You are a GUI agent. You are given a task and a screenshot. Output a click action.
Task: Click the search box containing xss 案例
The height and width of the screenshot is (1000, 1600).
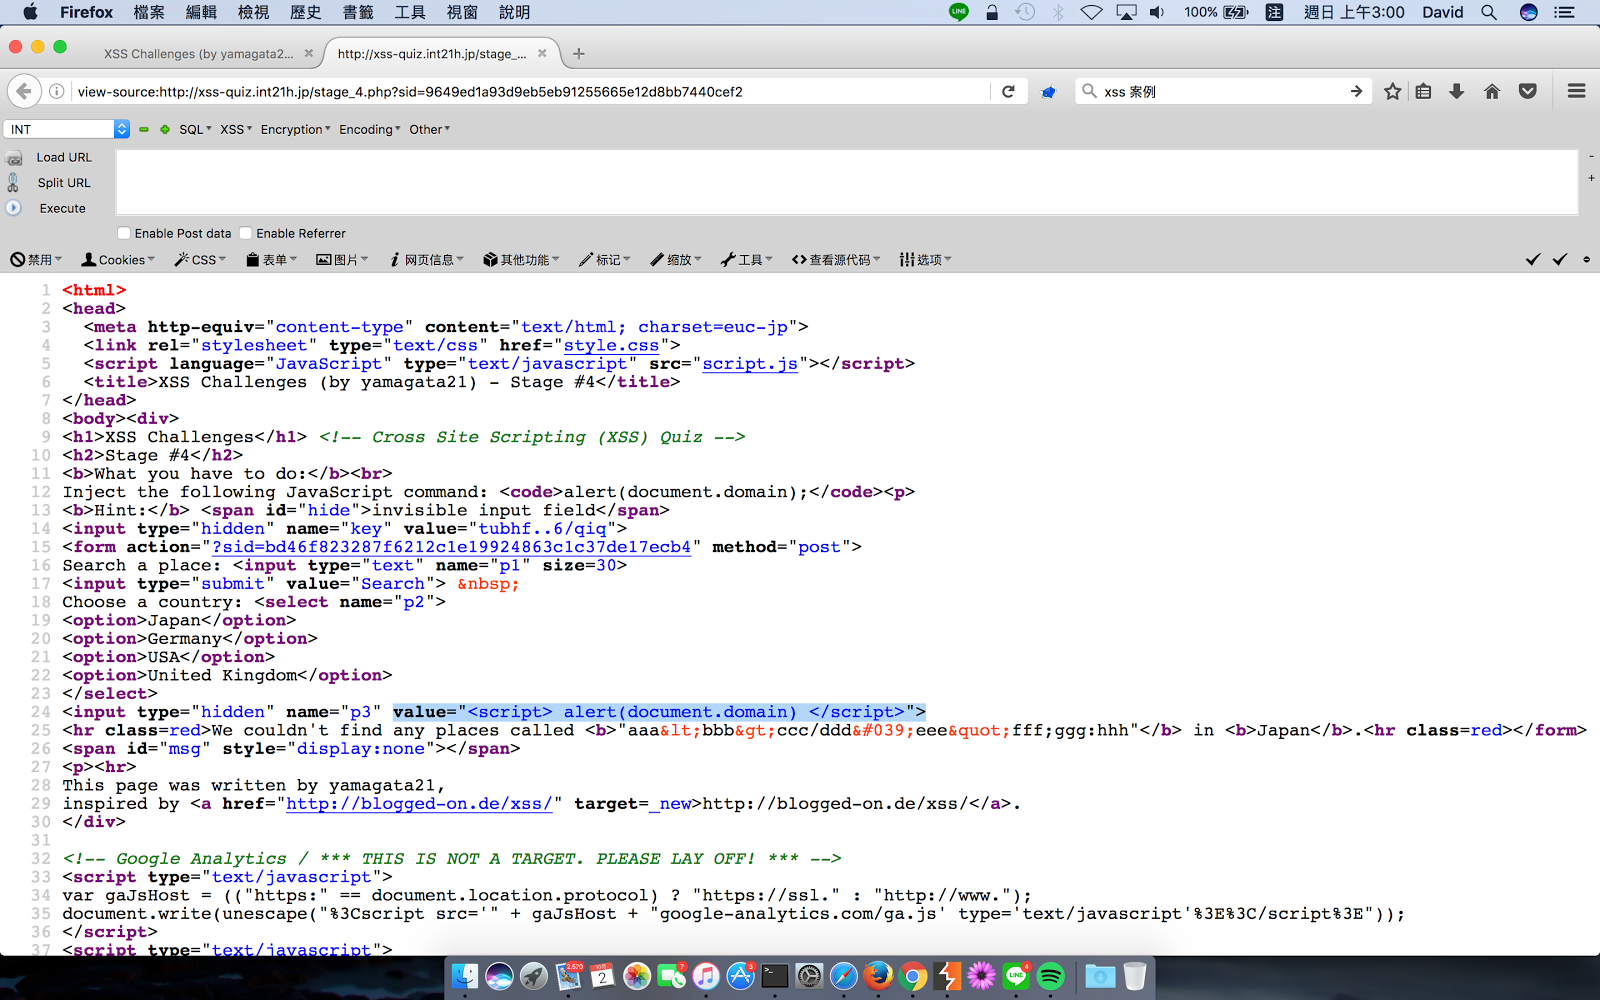tap(1222, 91)
